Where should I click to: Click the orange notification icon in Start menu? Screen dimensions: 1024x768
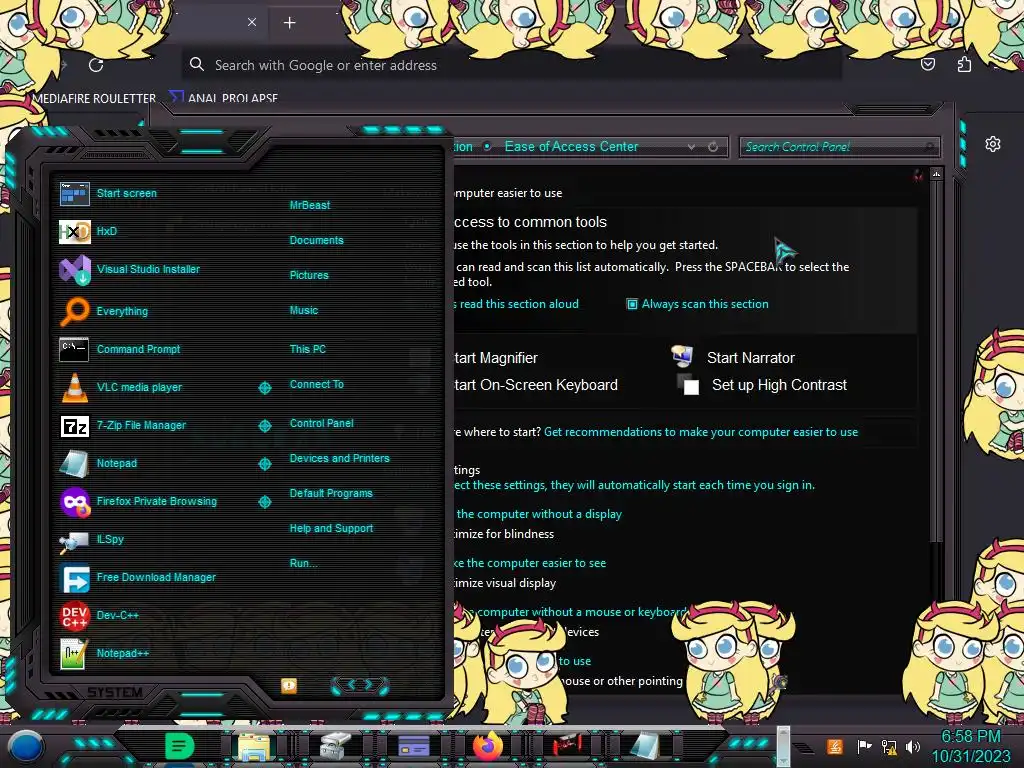coord(289,686)
